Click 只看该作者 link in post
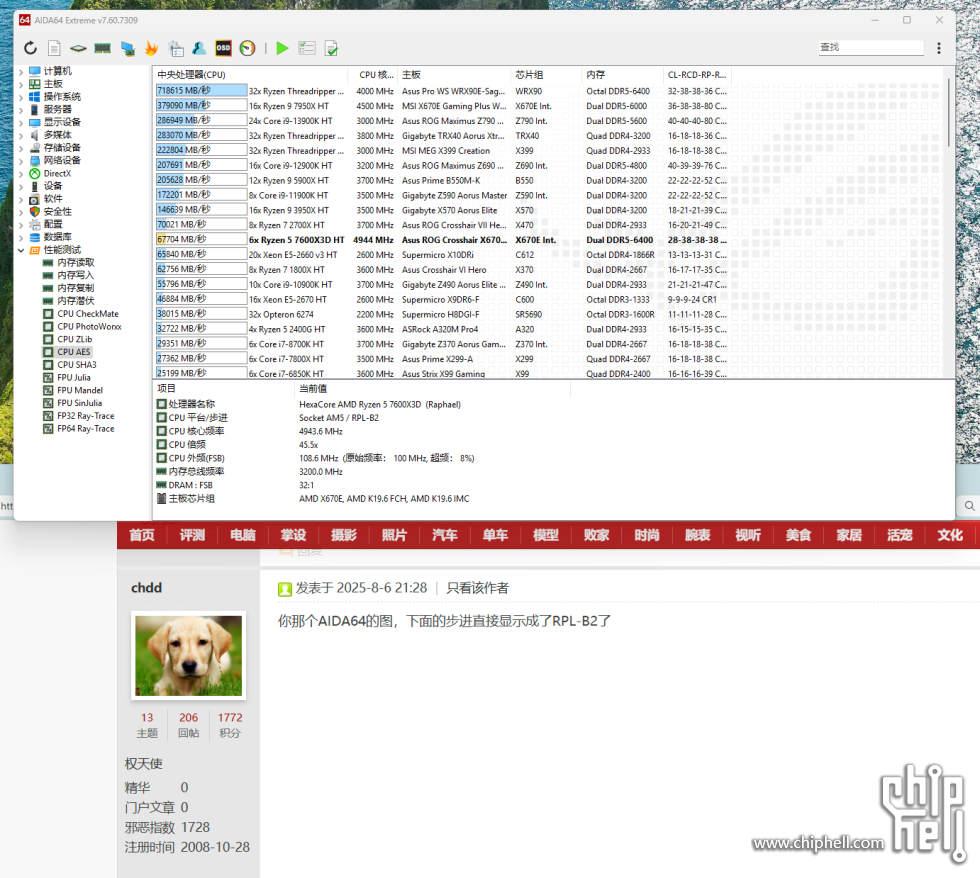The height and width of the screenshot is (878, 980). (478, 588)
